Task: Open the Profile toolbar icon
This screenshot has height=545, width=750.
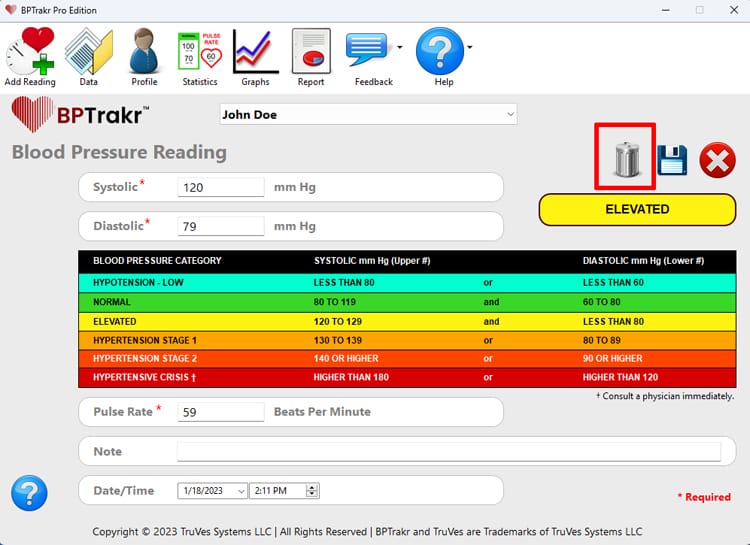Action: tap(145, 52)
